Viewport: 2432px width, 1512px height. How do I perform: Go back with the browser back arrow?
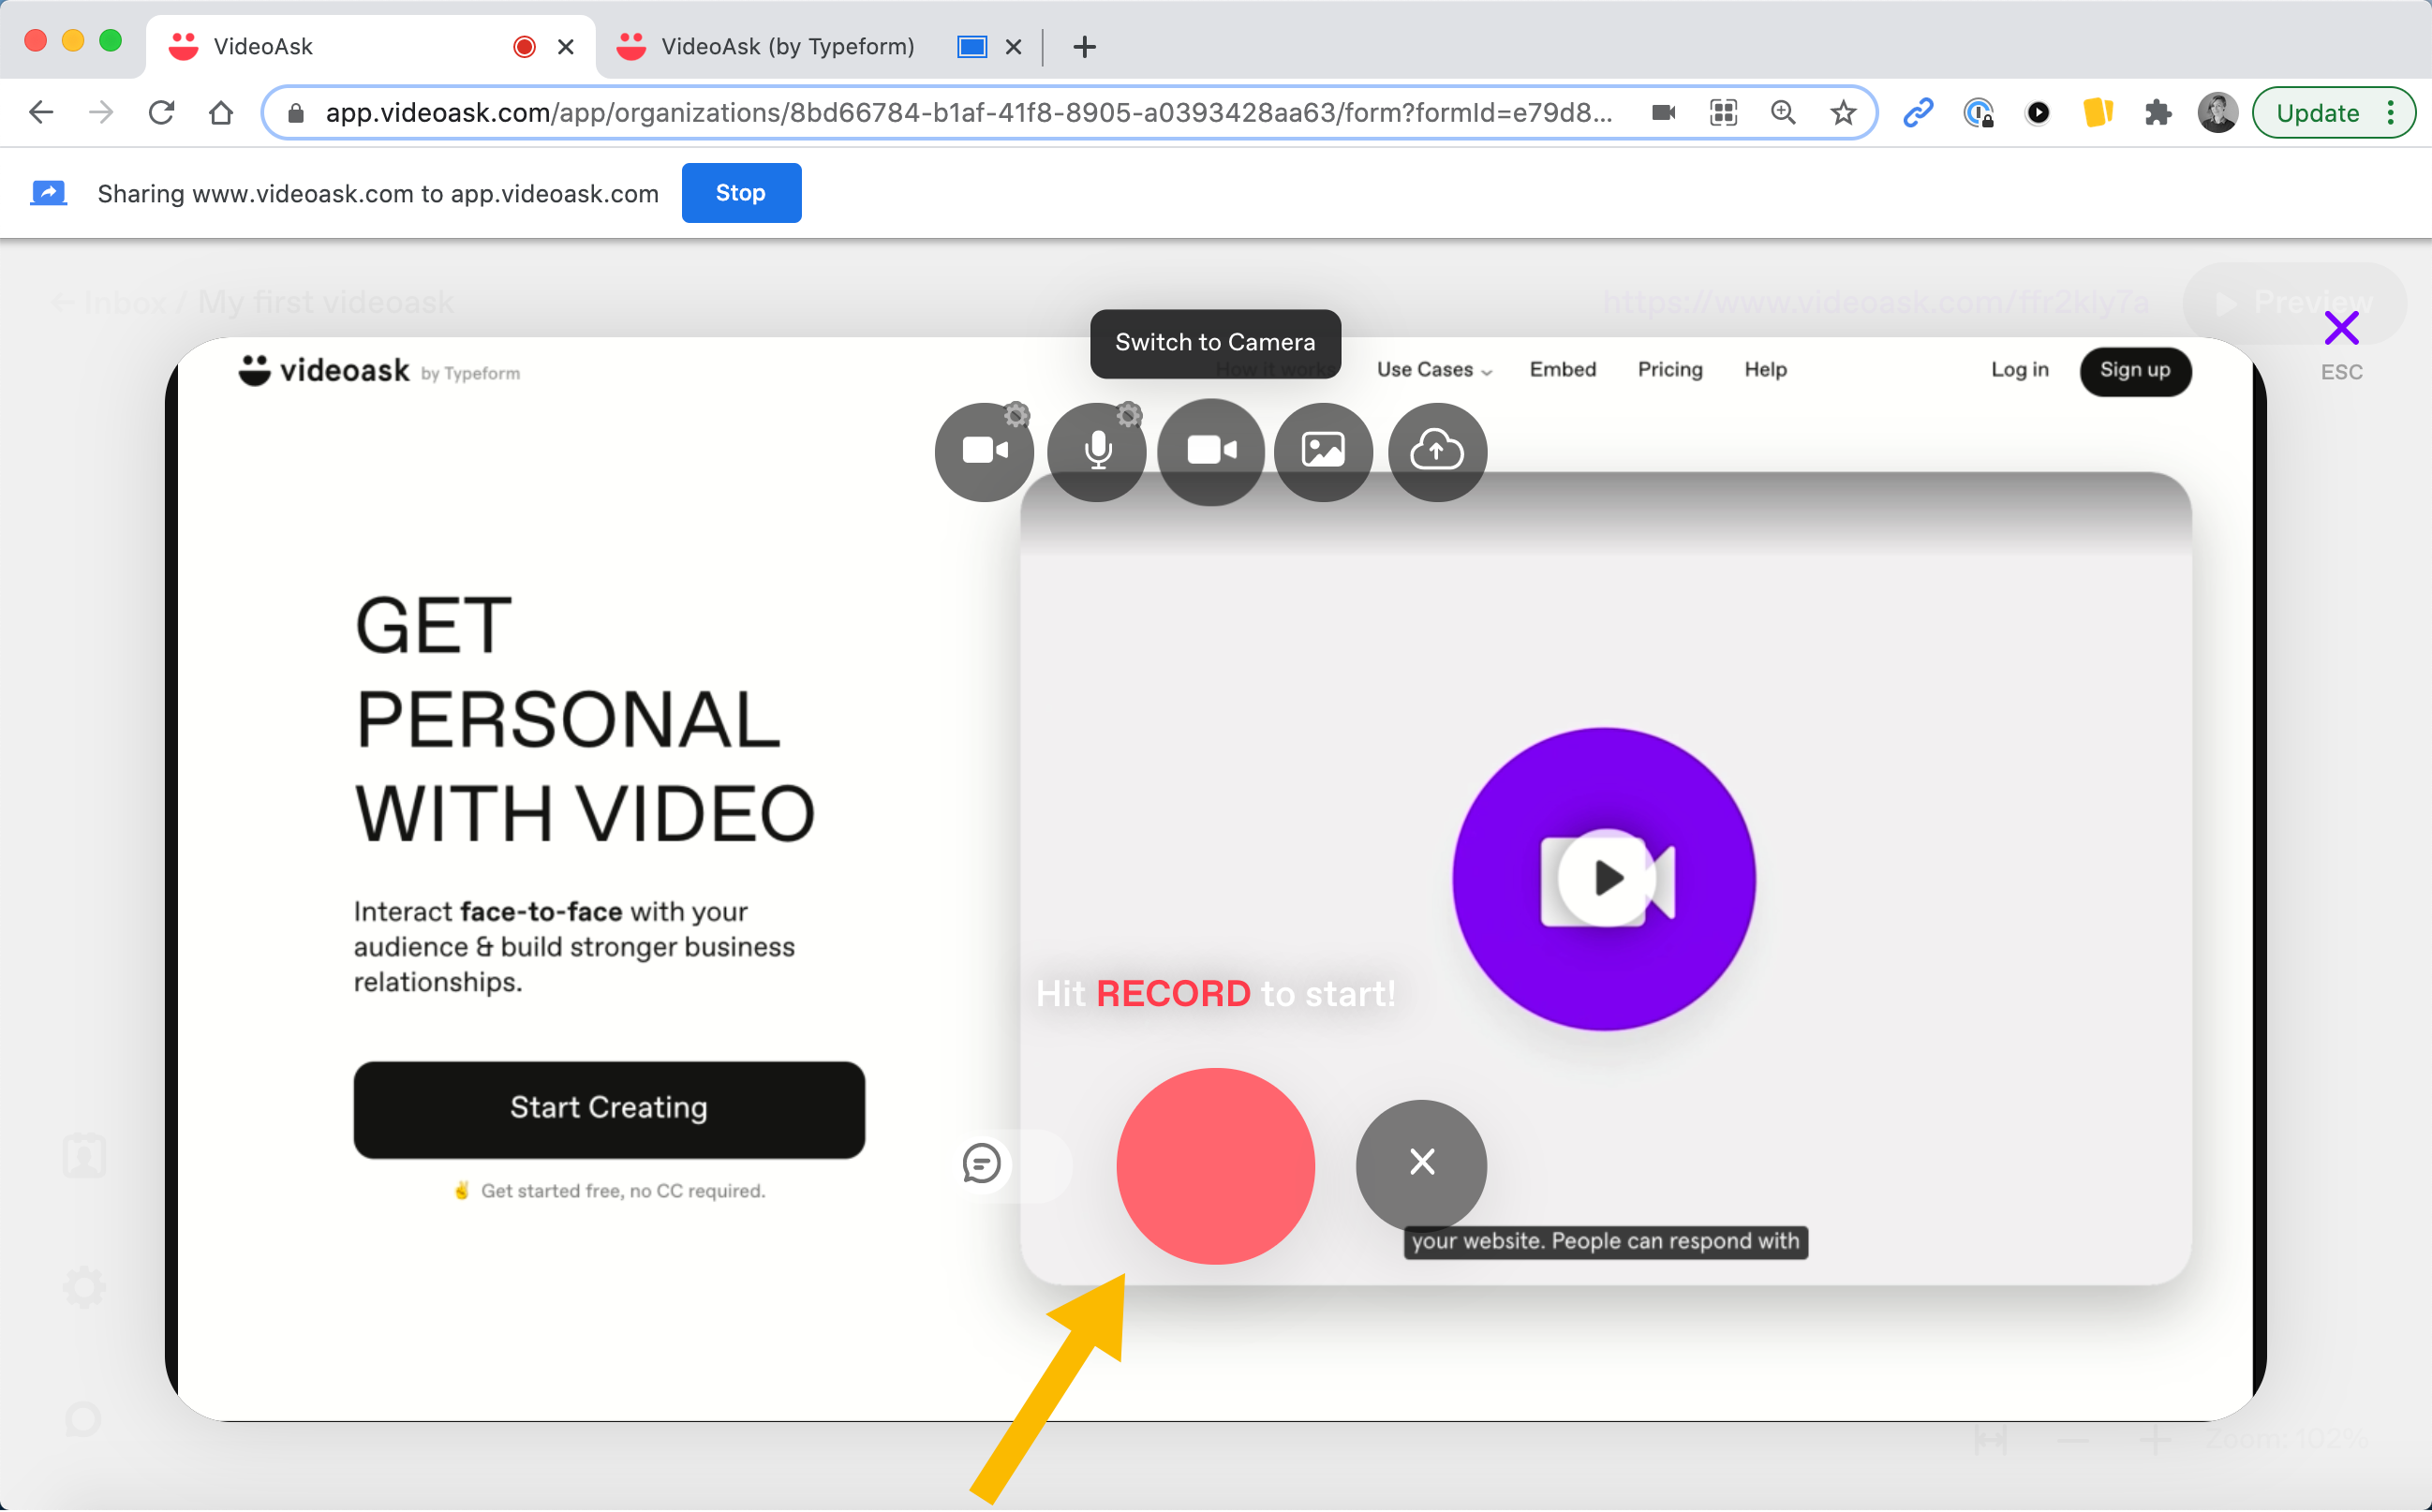(42, 112)
